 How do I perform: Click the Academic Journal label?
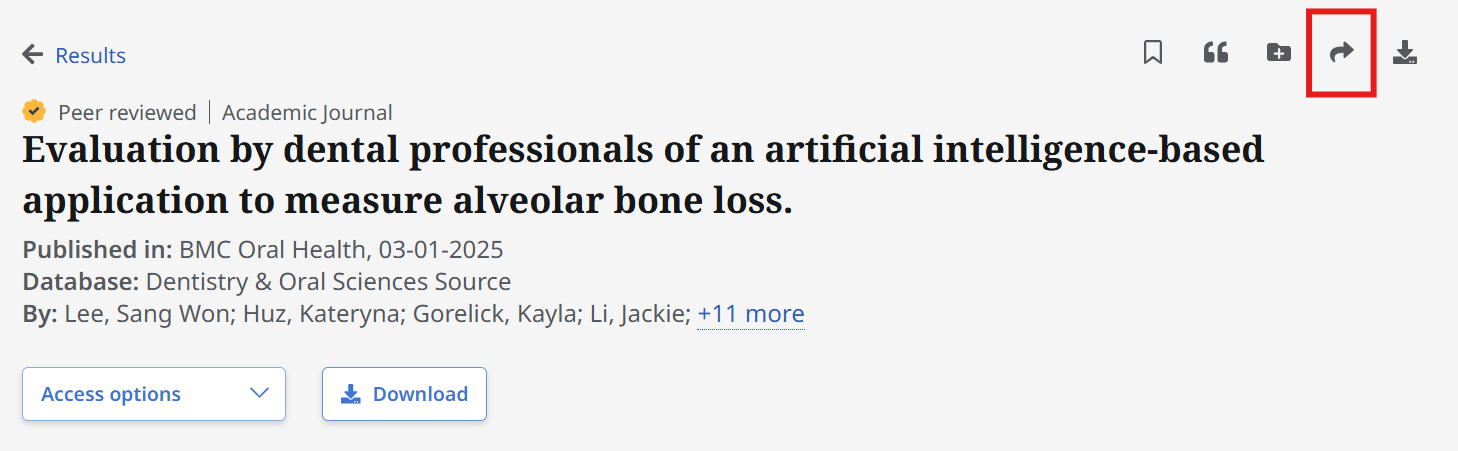click(307, 112)
